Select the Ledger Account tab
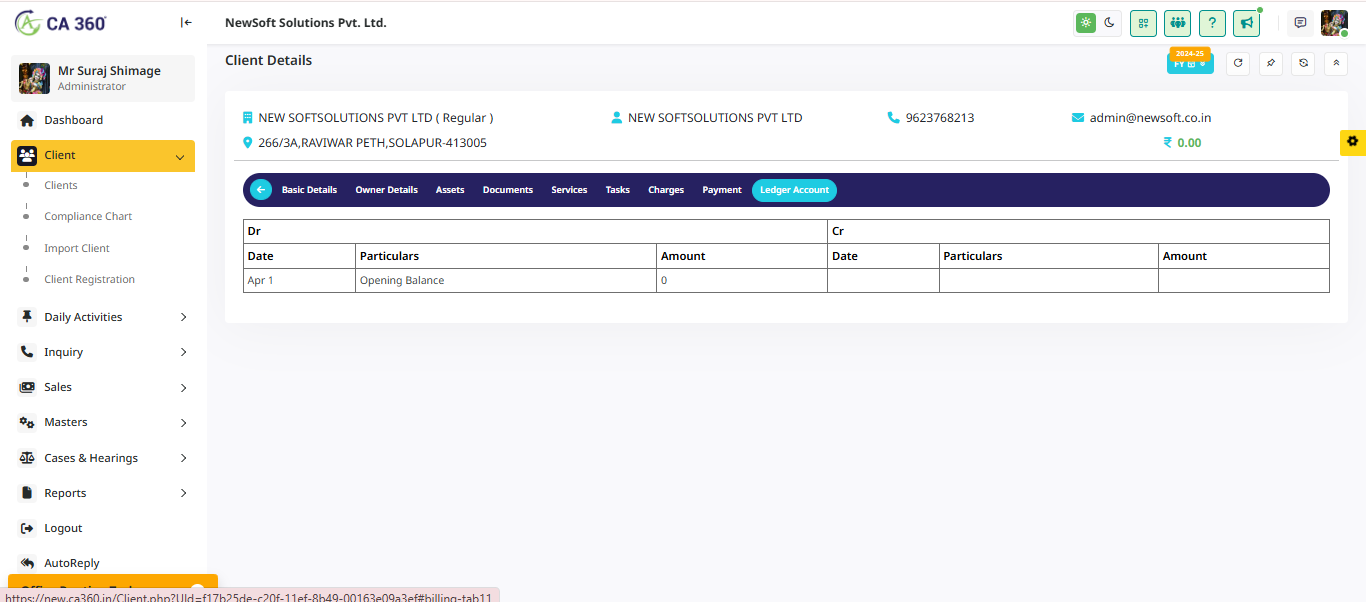Image resolution: width=1366 pixels, height=602 pixels. point(794,190)
